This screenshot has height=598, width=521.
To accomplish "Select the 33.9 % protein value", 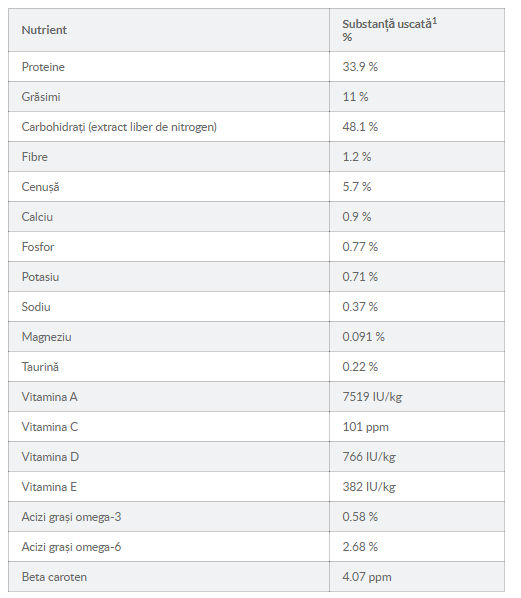I will pos(360,67).
